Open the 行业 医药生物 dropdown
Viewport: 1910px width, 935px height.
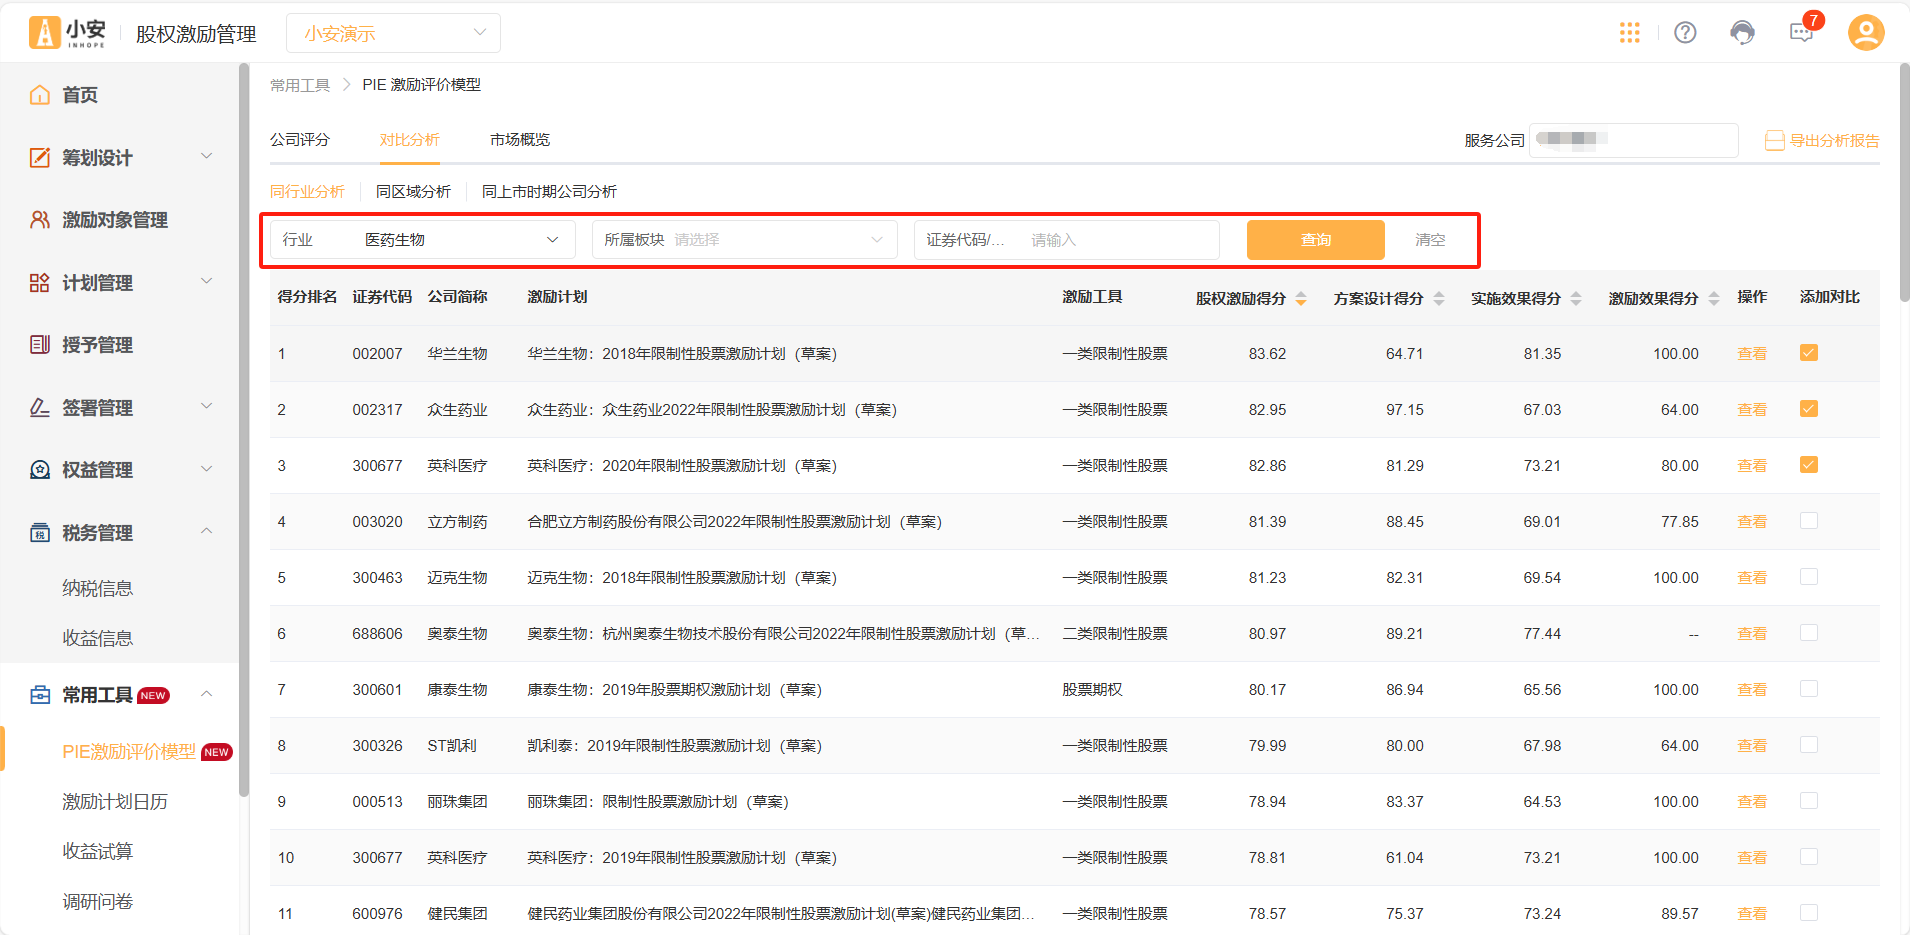pyautogui.click(x=423, y=240)
